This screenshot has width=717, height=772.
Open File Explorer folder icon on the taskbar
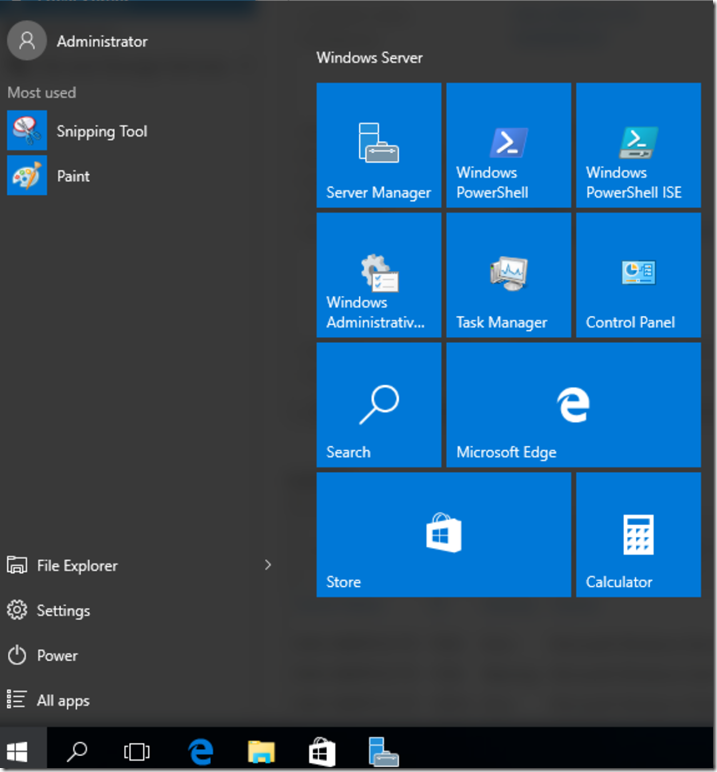(x=261, y=752)
